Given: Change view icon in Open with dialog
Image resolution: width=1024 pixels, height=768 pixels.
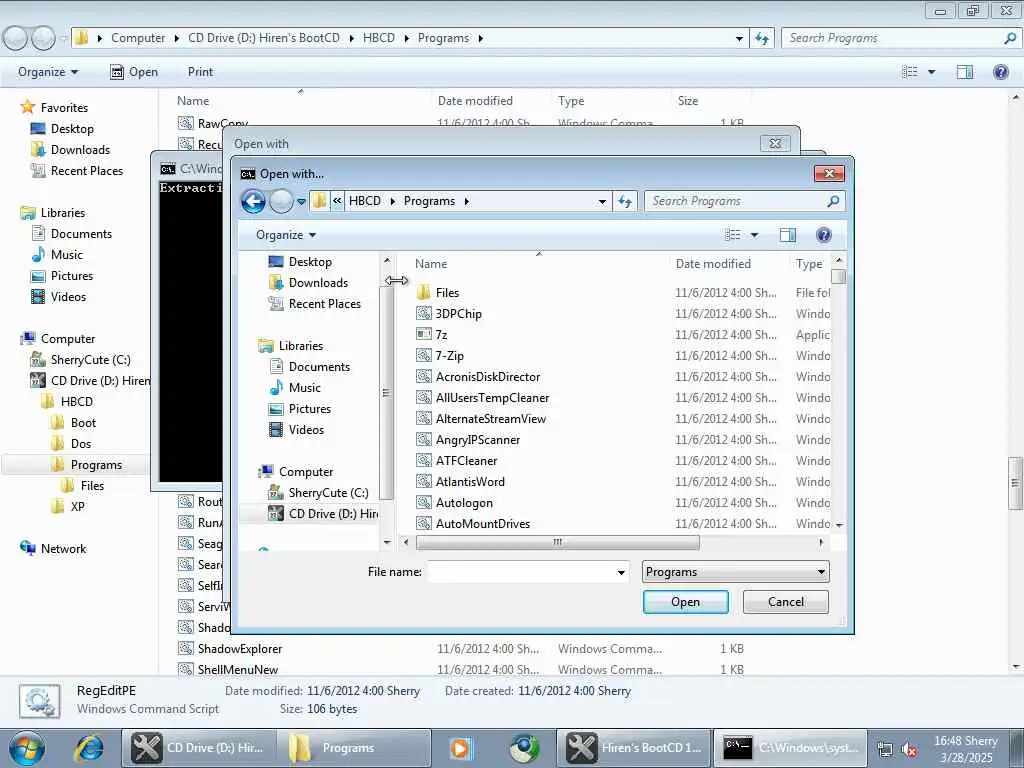Looking at the screenshot, I should (x=733, y=235).
